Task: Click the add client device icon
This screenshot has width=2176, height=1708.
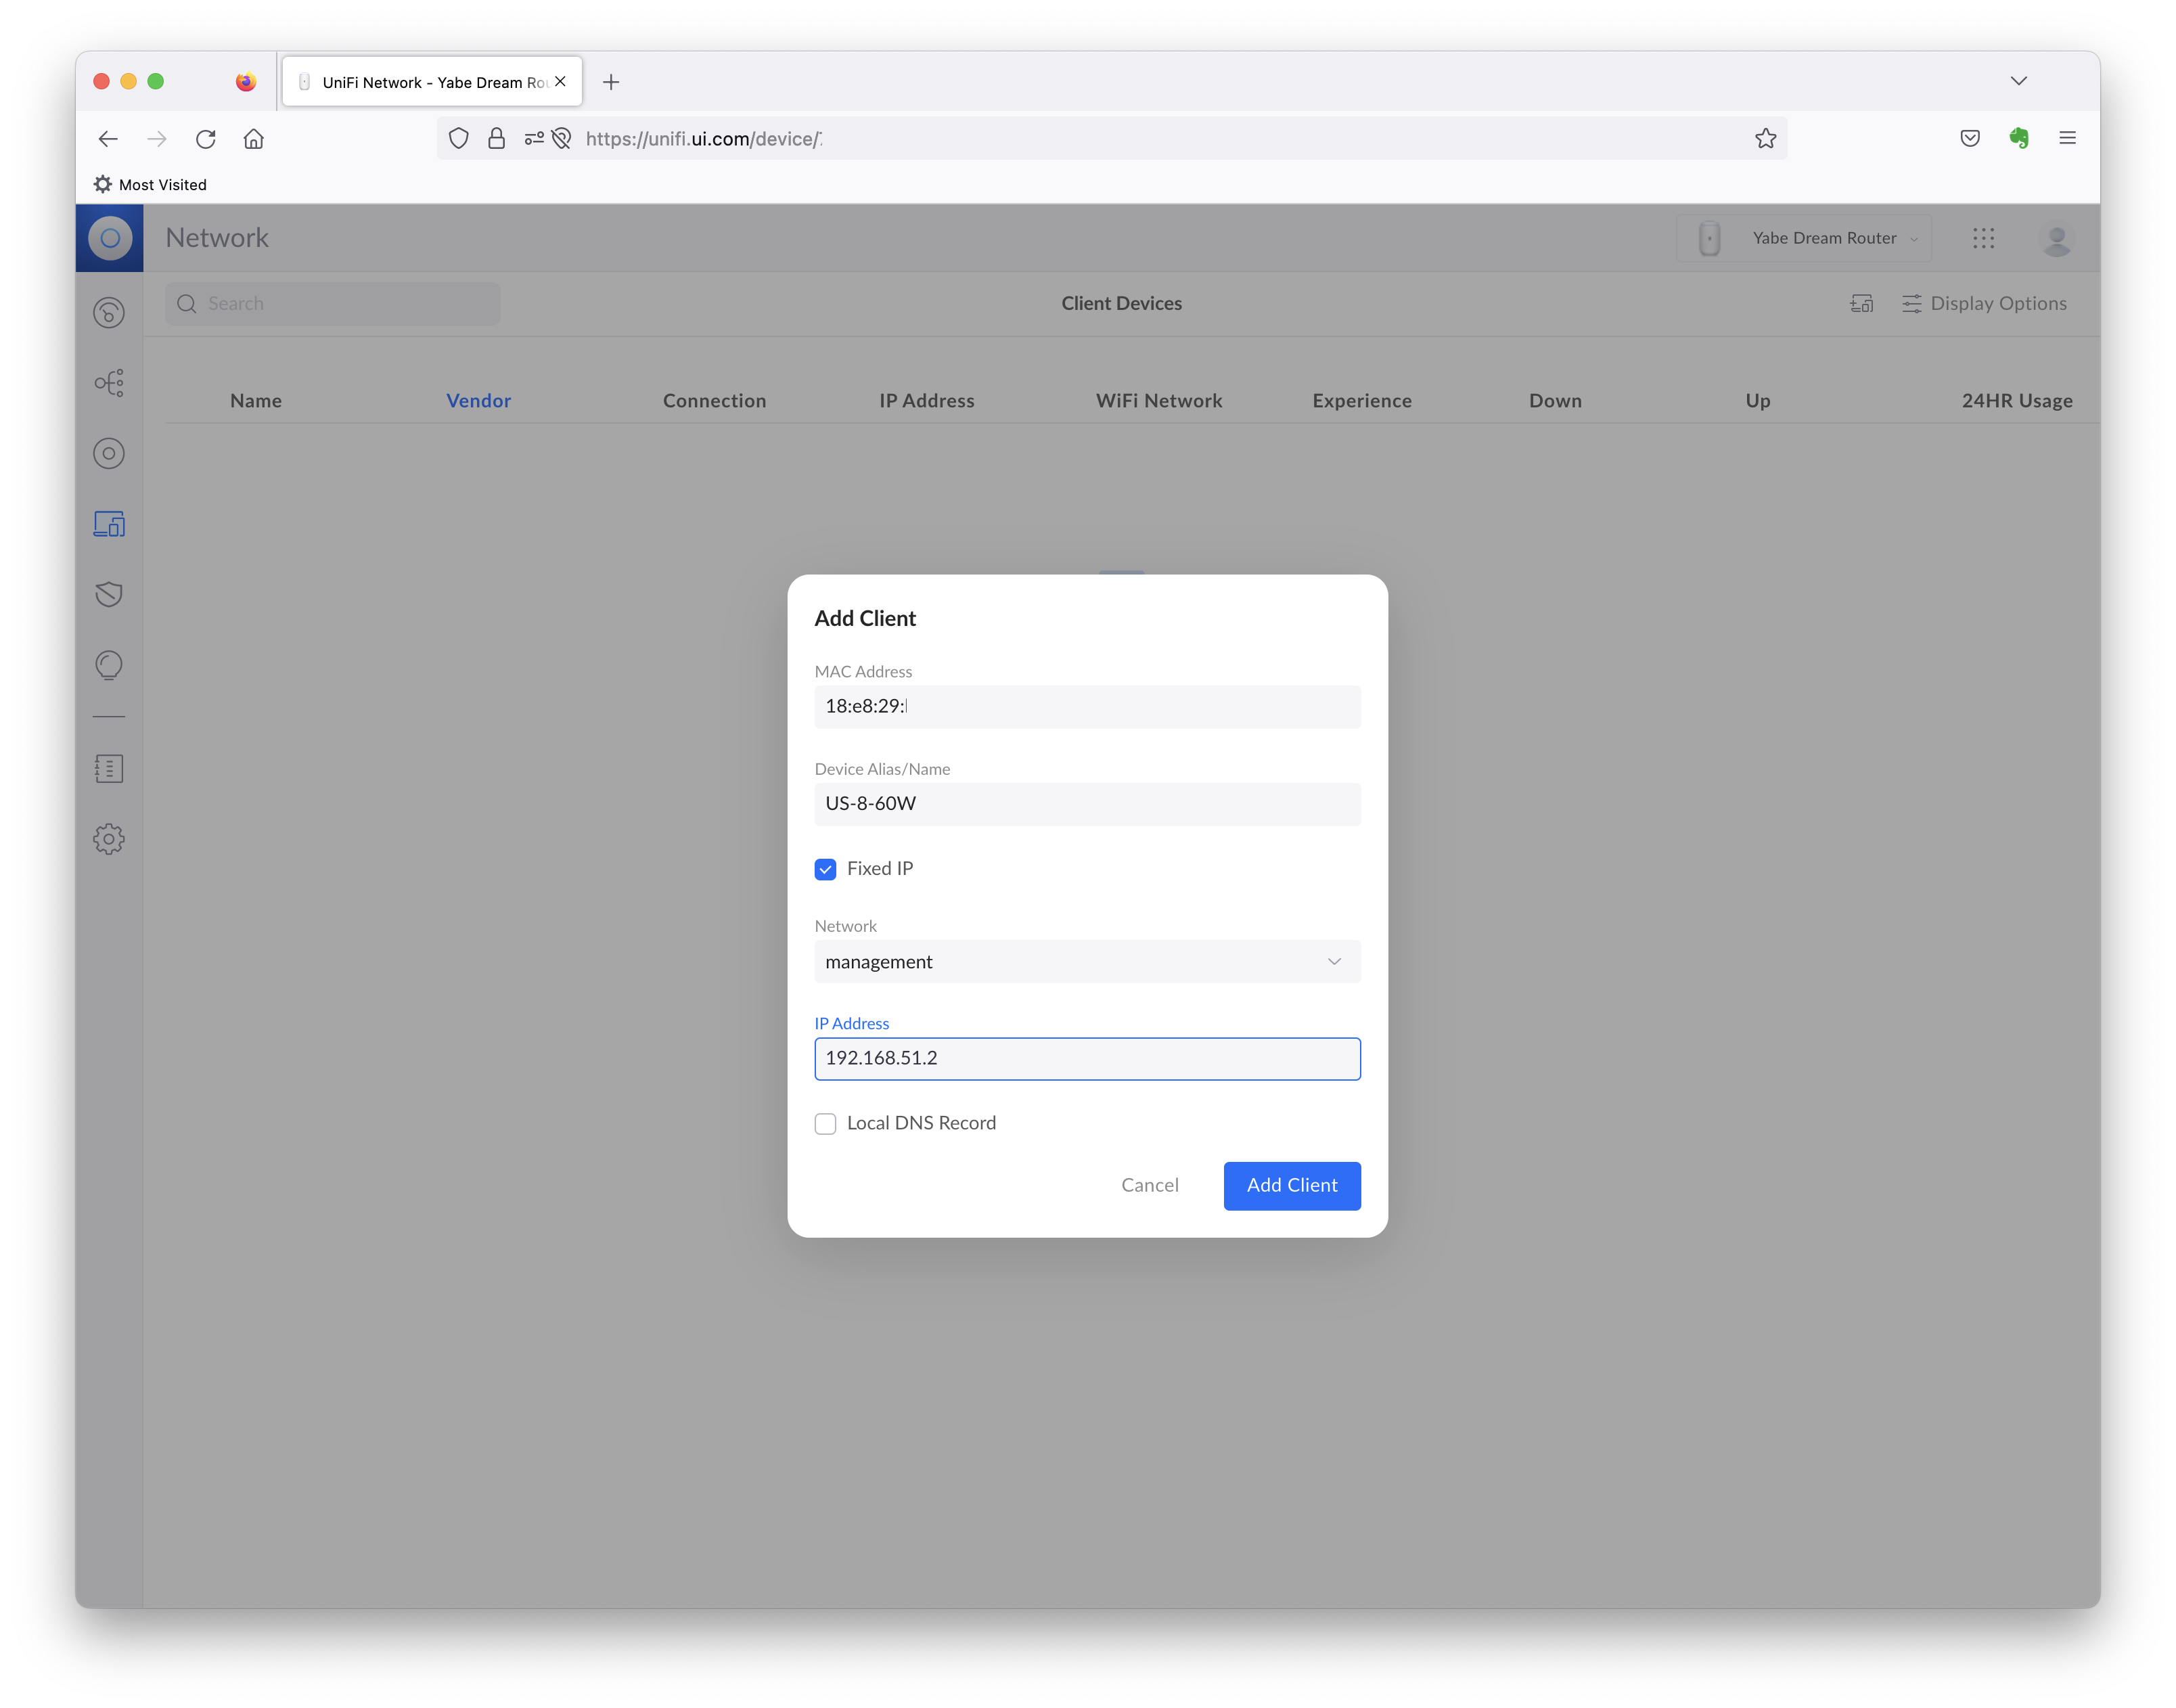Action: (x=1862, y=304)
